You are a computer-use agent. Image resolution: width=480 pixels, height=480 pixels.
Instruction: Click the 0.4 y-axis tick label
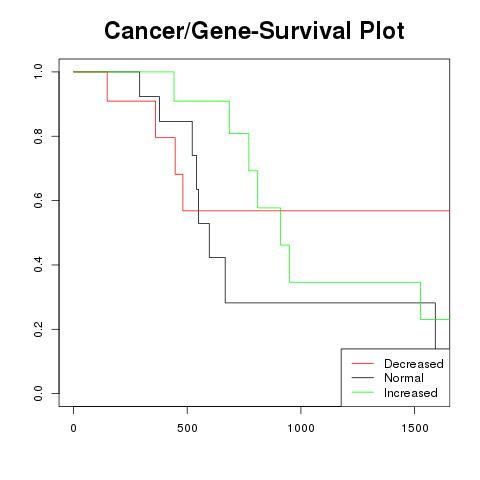[38, 265]
